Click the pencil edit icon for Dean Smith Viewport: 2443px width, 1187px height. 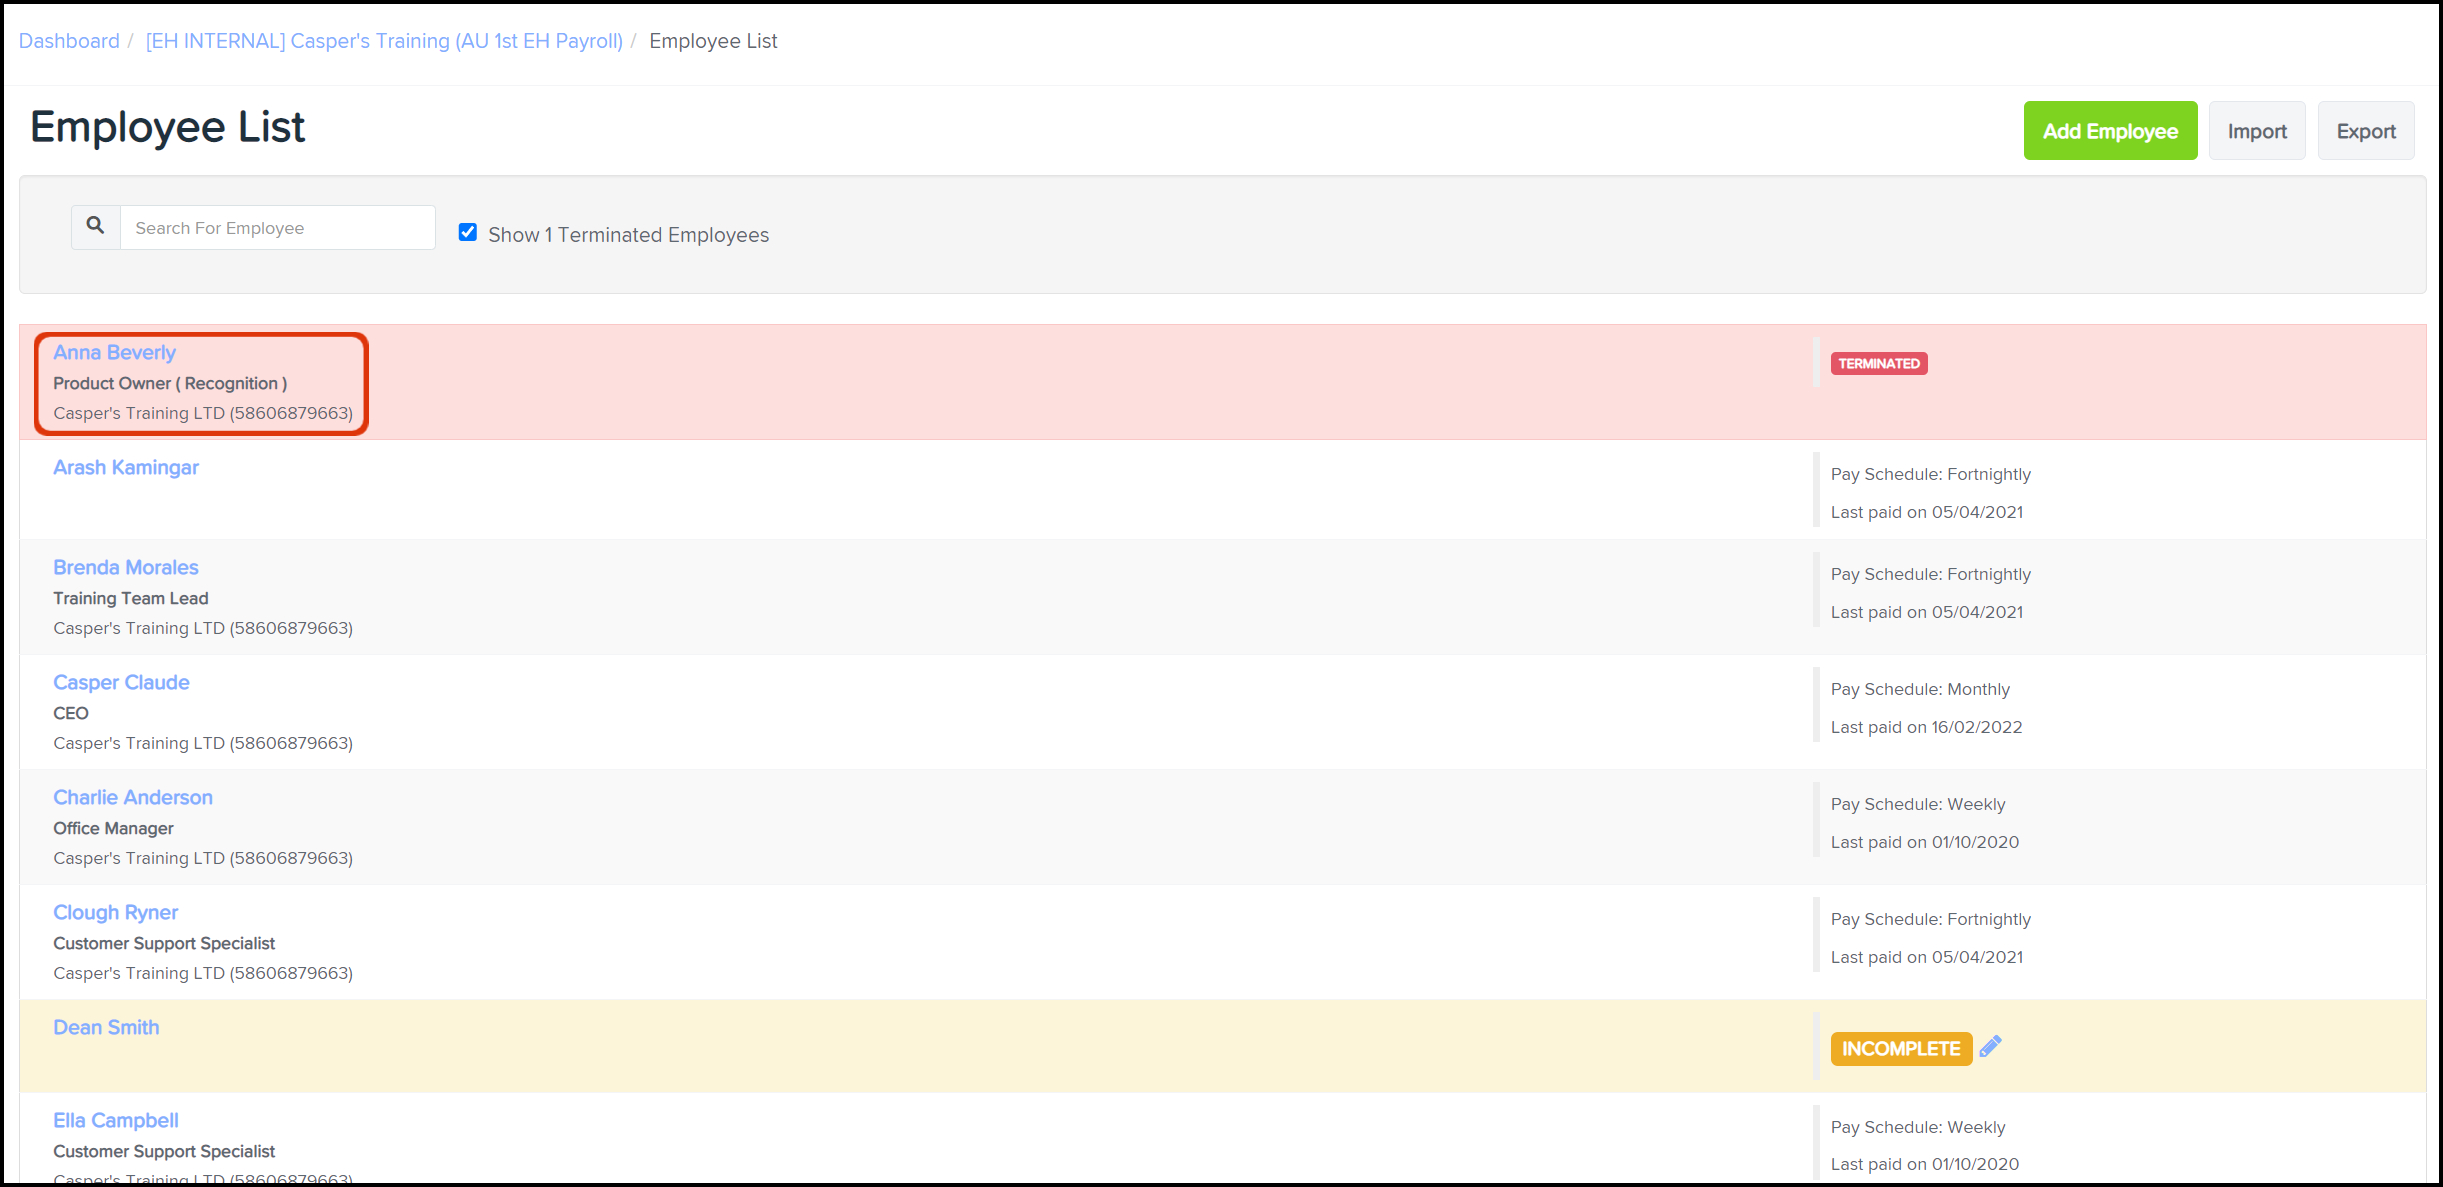coord(1990,1046)
